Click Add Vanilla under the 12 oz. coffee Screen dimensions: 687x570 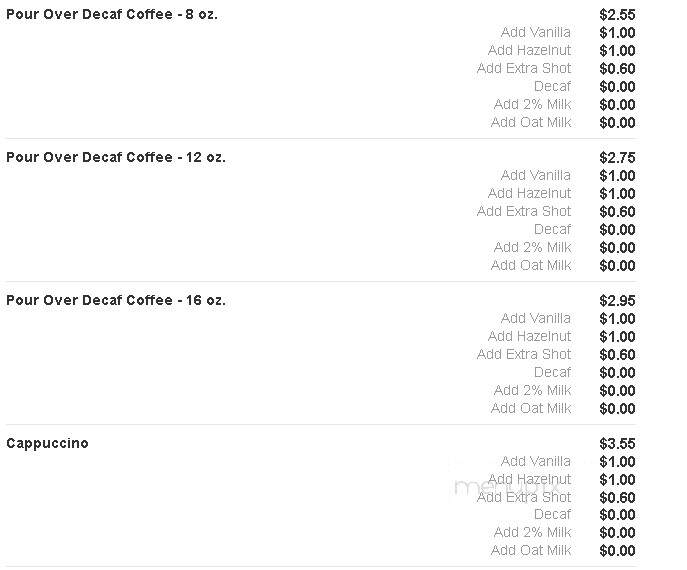[x=535, y=175]
